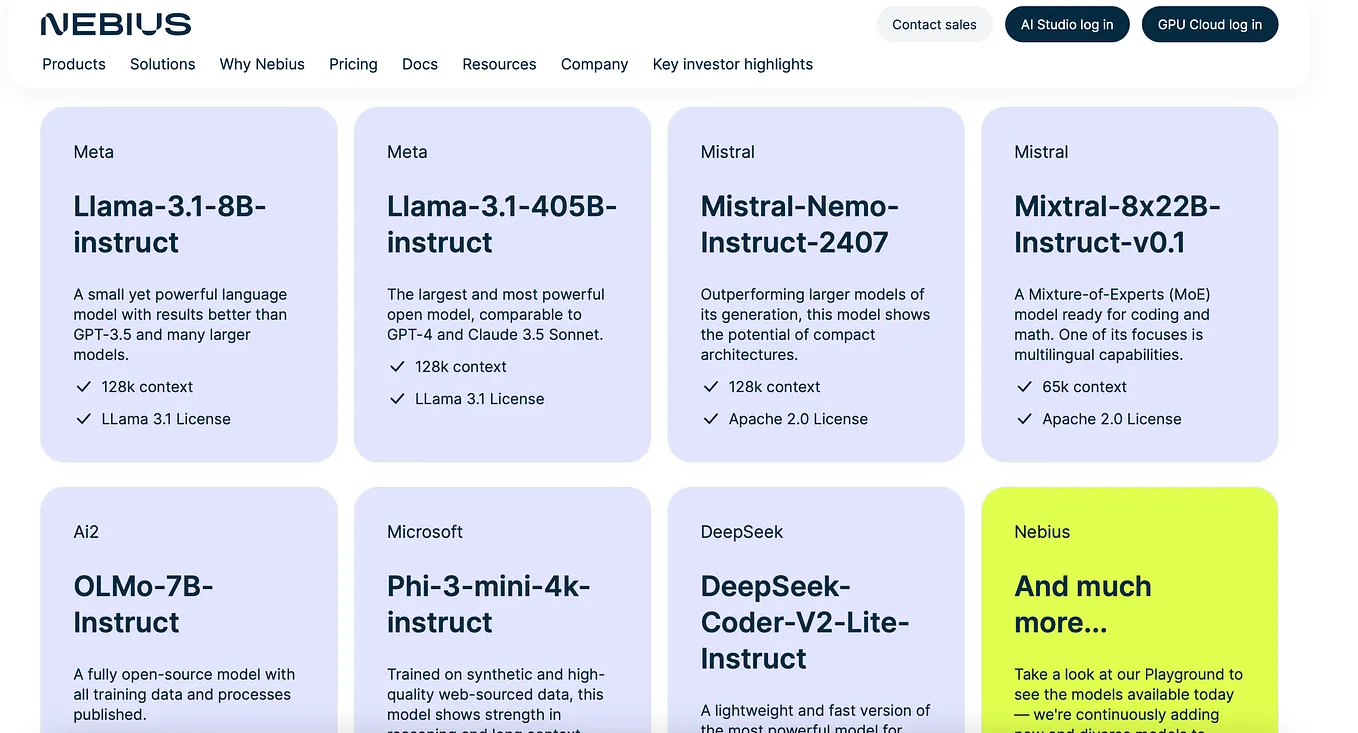
Task: Open the Resources menu
Action: 499,64
